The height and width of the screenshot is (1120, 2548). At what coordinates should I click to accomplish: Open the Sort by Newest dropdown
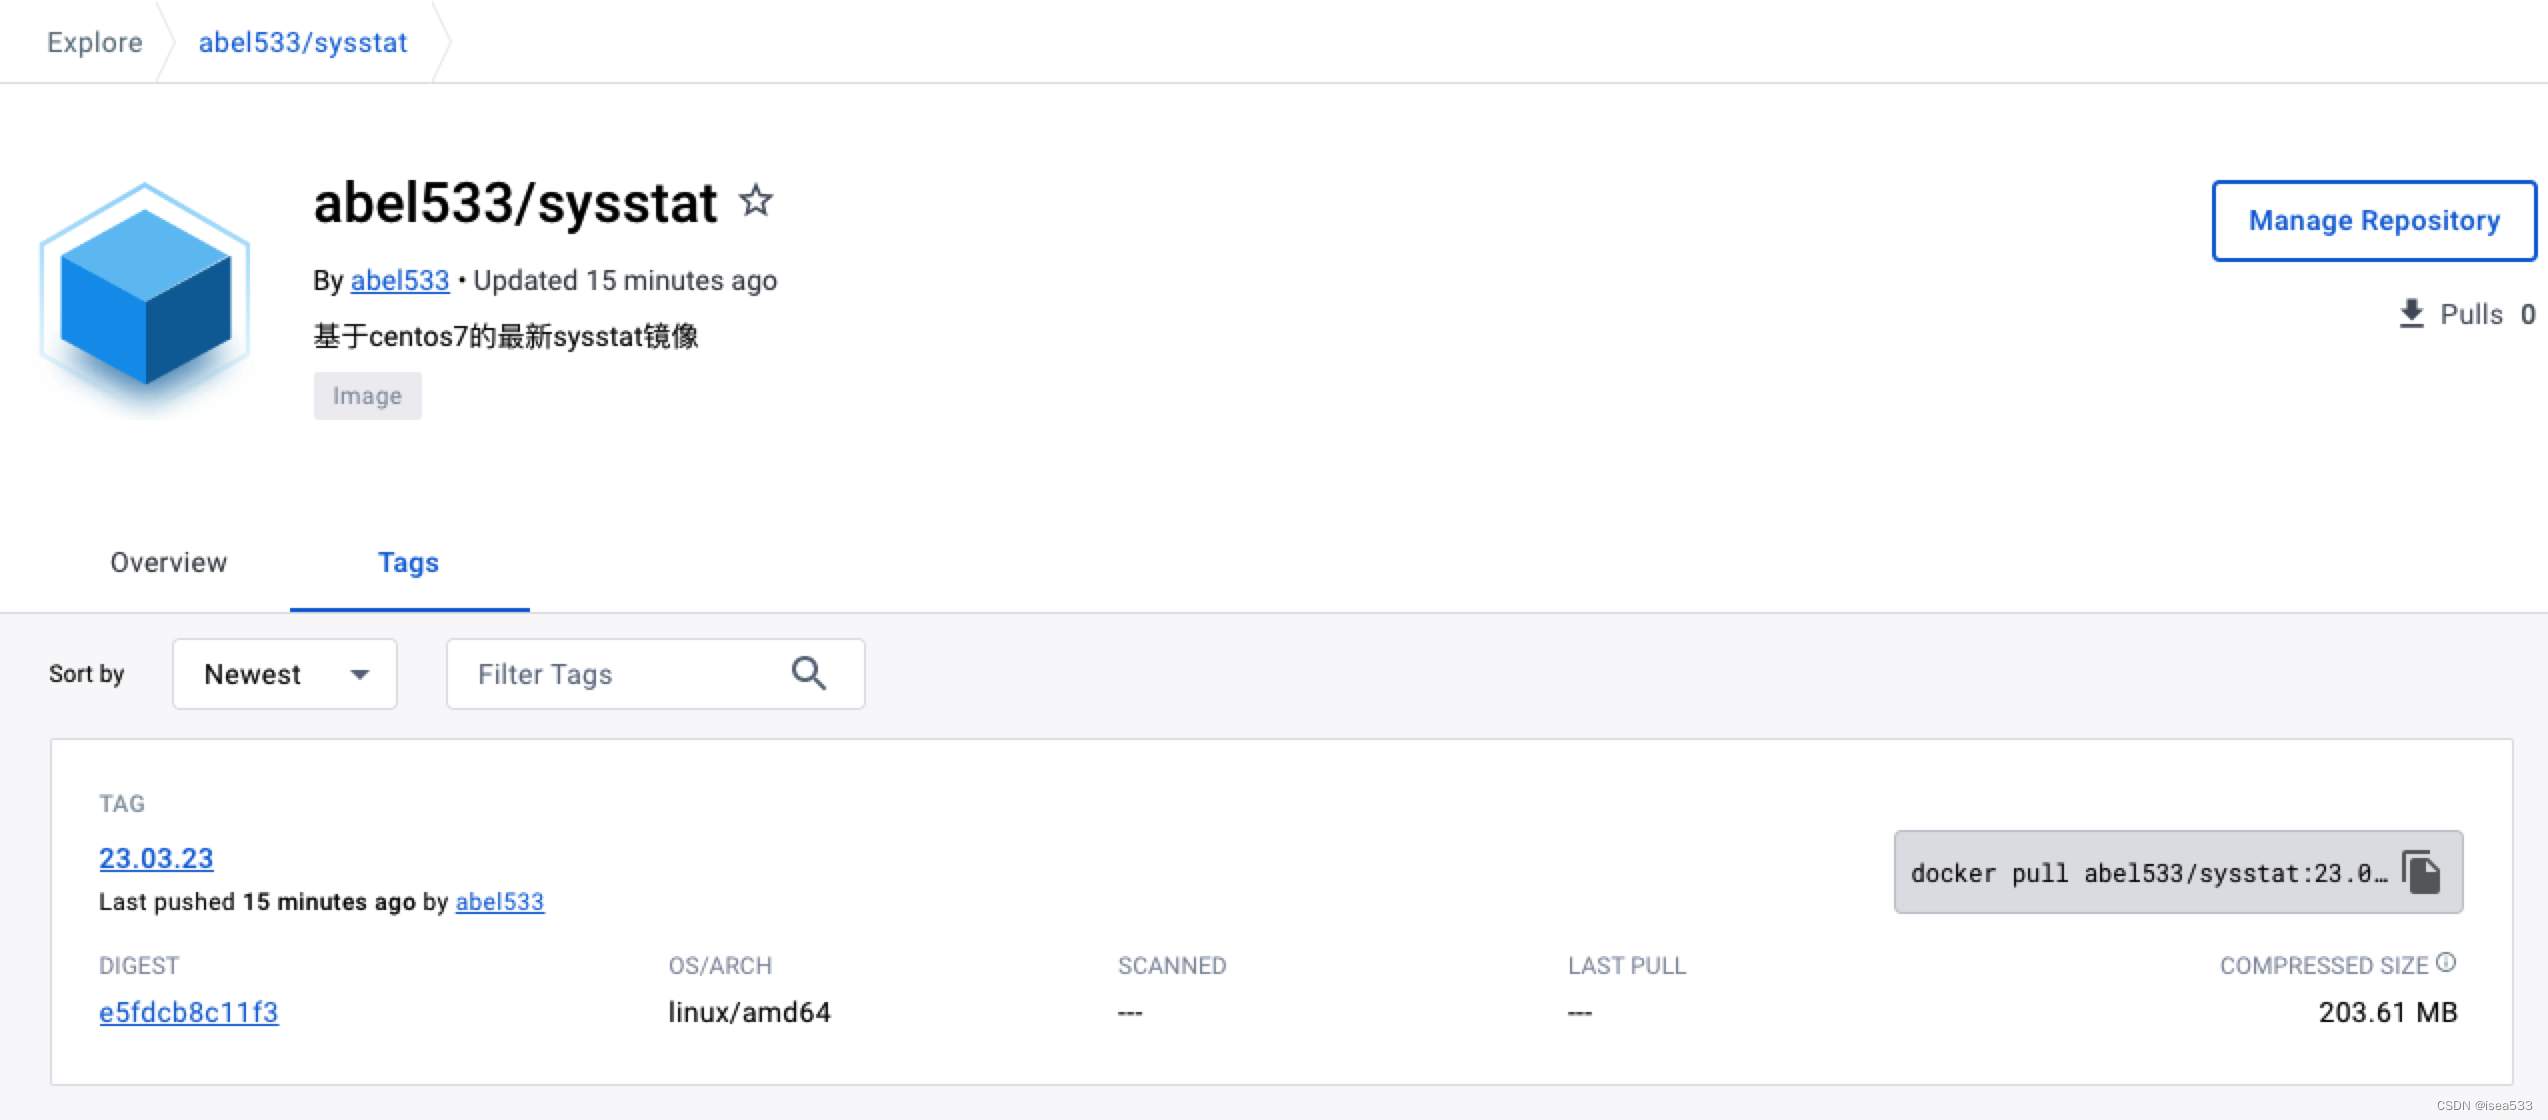tap(284, 673)
